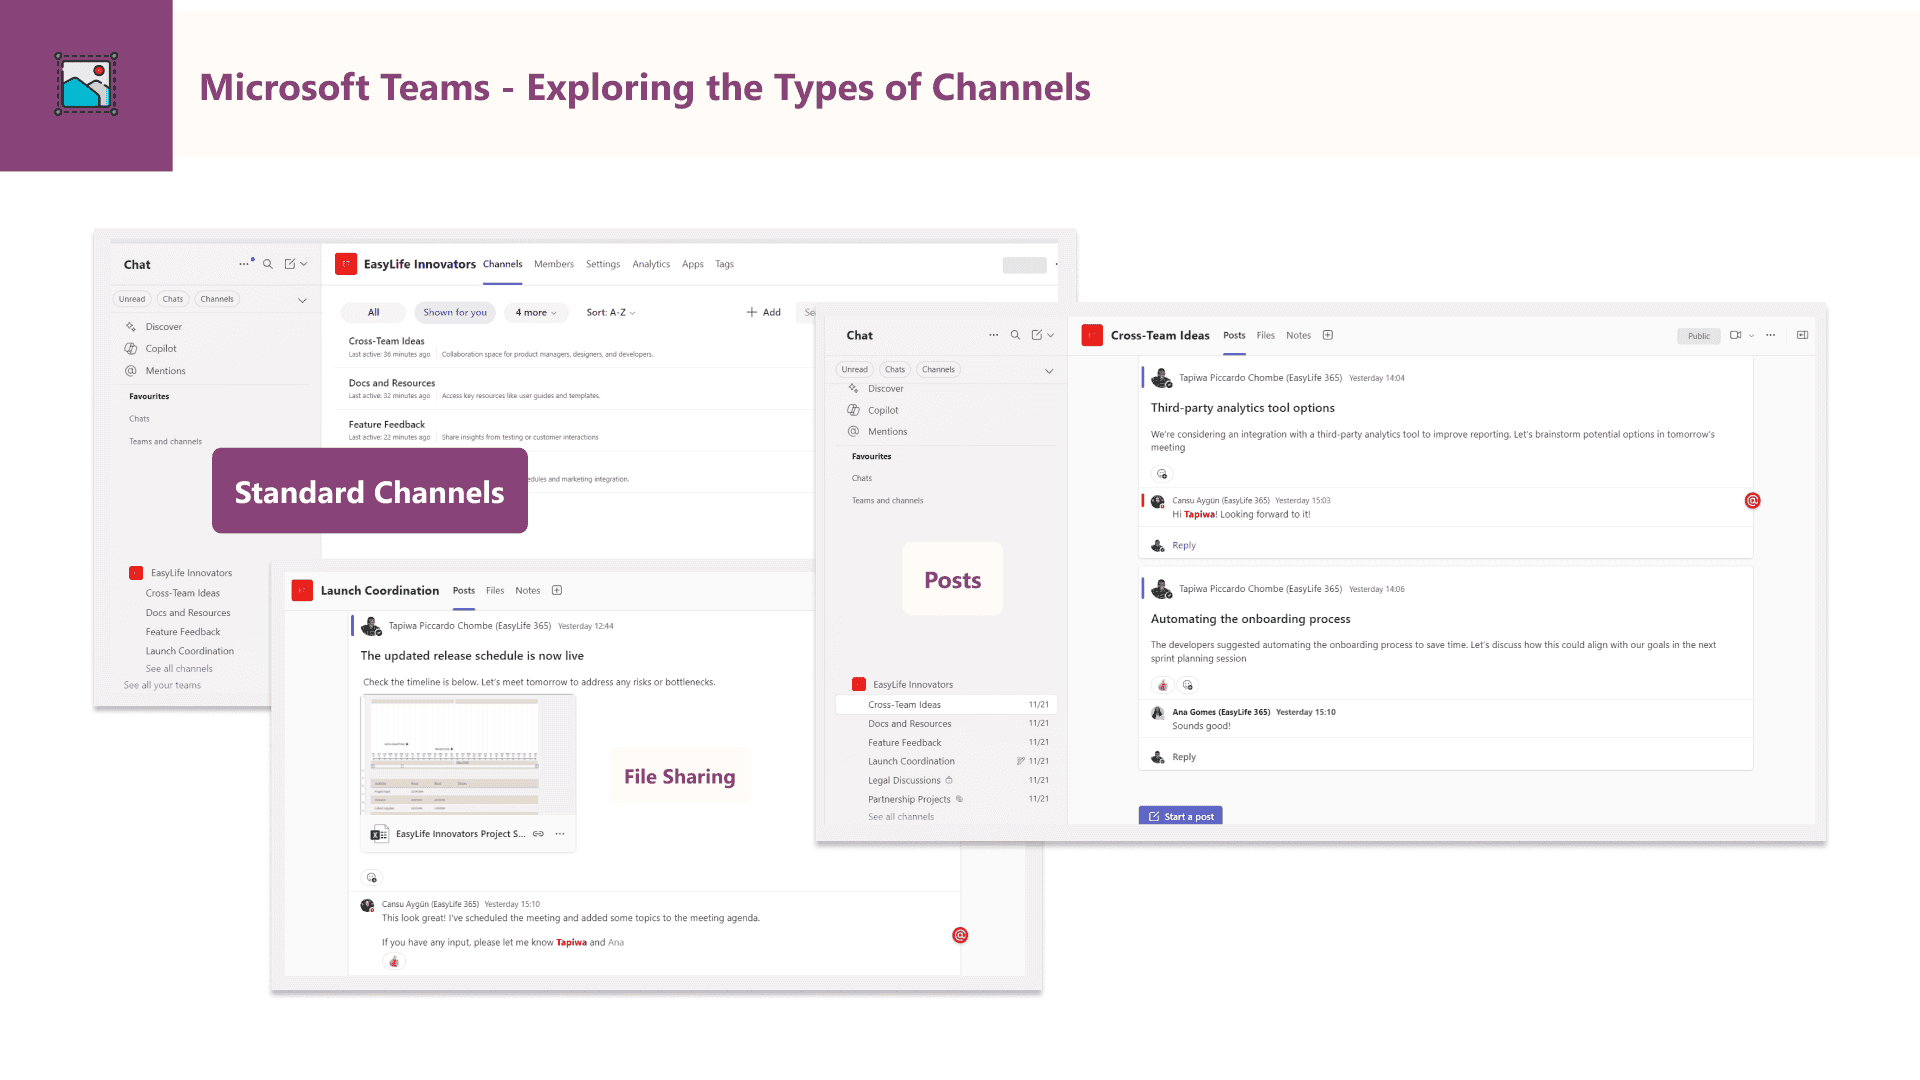Click the add tab plus icon beside Notes in Cross-Team Ideas
1920x1080 pixels.
coord(1328,336)
